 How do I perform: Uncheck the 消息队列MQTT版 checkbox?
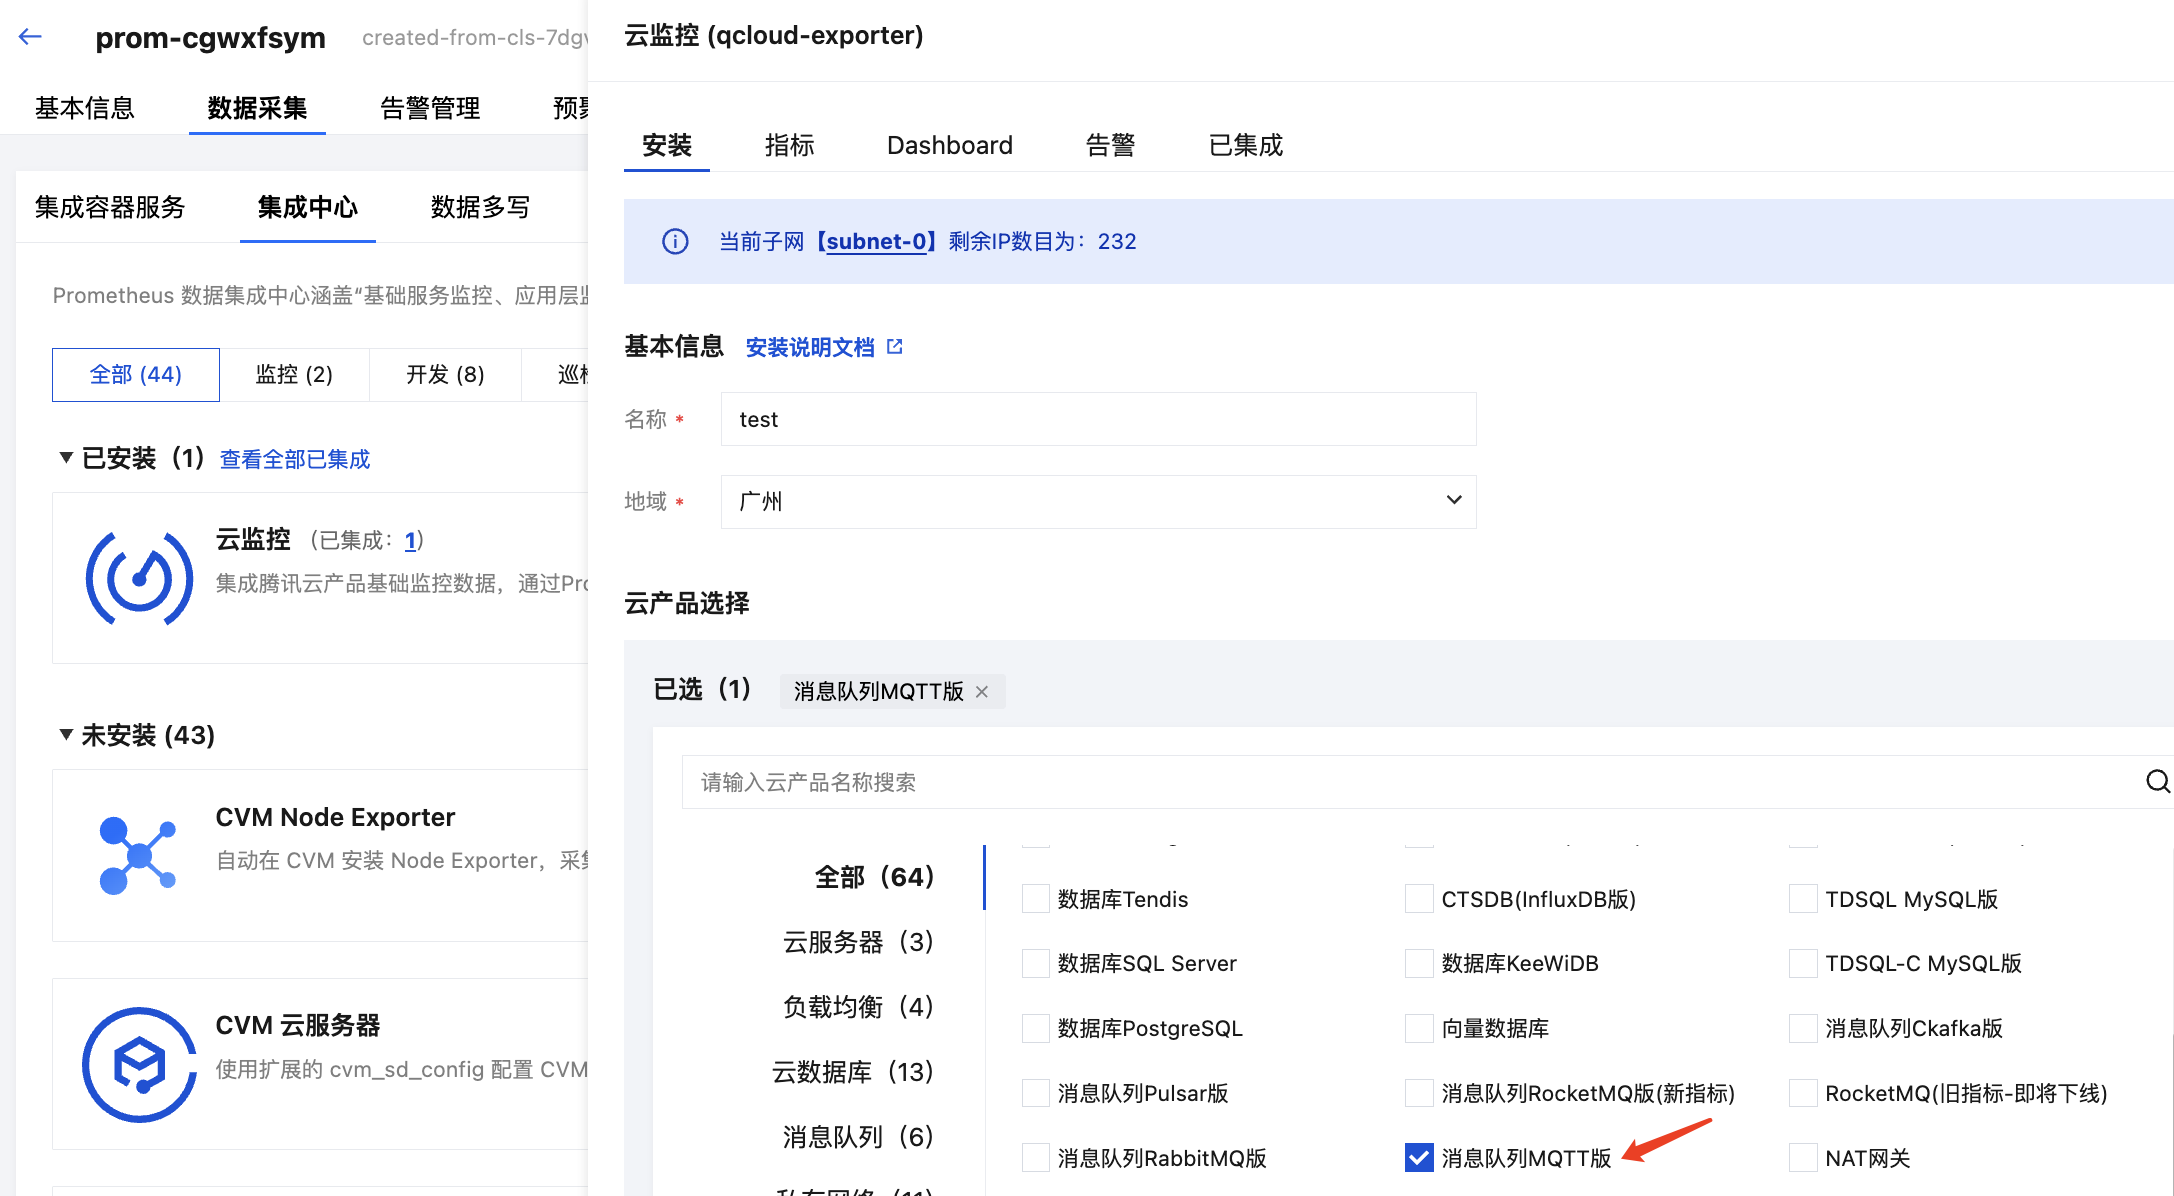pyautogui.click(x=1418, y=1157)
